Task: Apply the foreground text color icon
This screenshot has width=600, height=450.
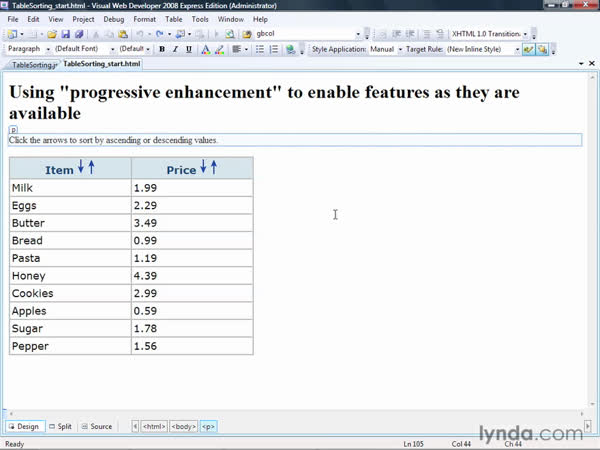Action: (x=206, y=48)
